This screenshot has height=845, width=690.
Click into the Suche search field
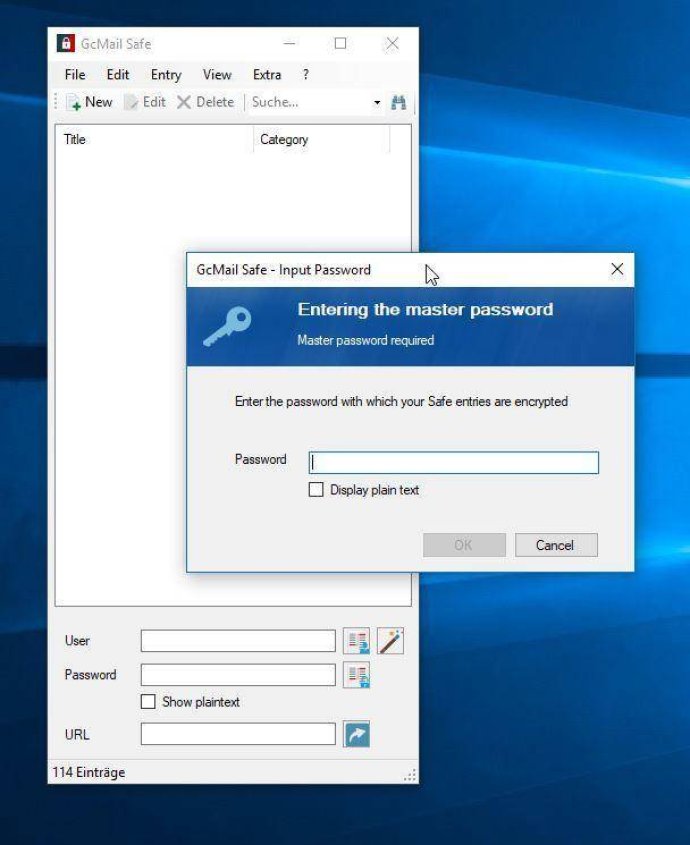(310, 102)
